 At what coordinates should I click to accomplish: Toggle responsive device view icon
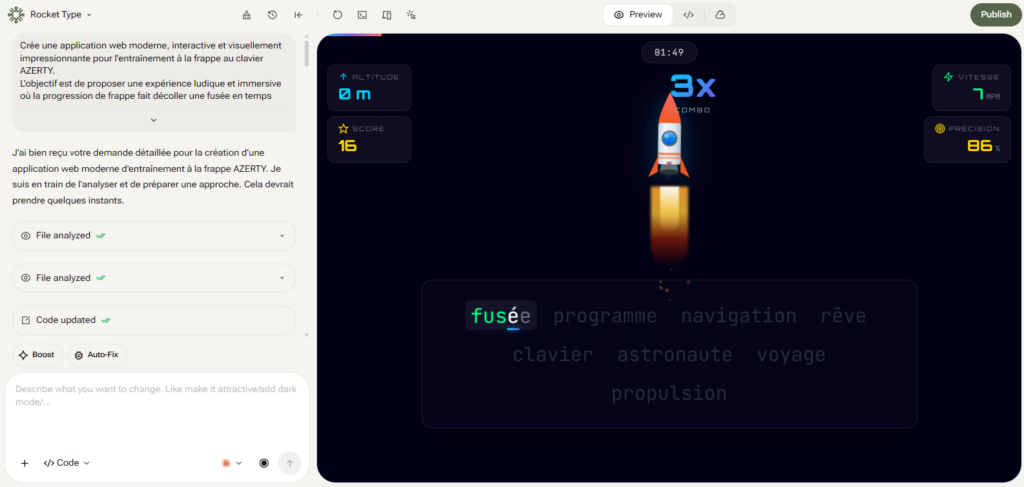coord(387,14)
